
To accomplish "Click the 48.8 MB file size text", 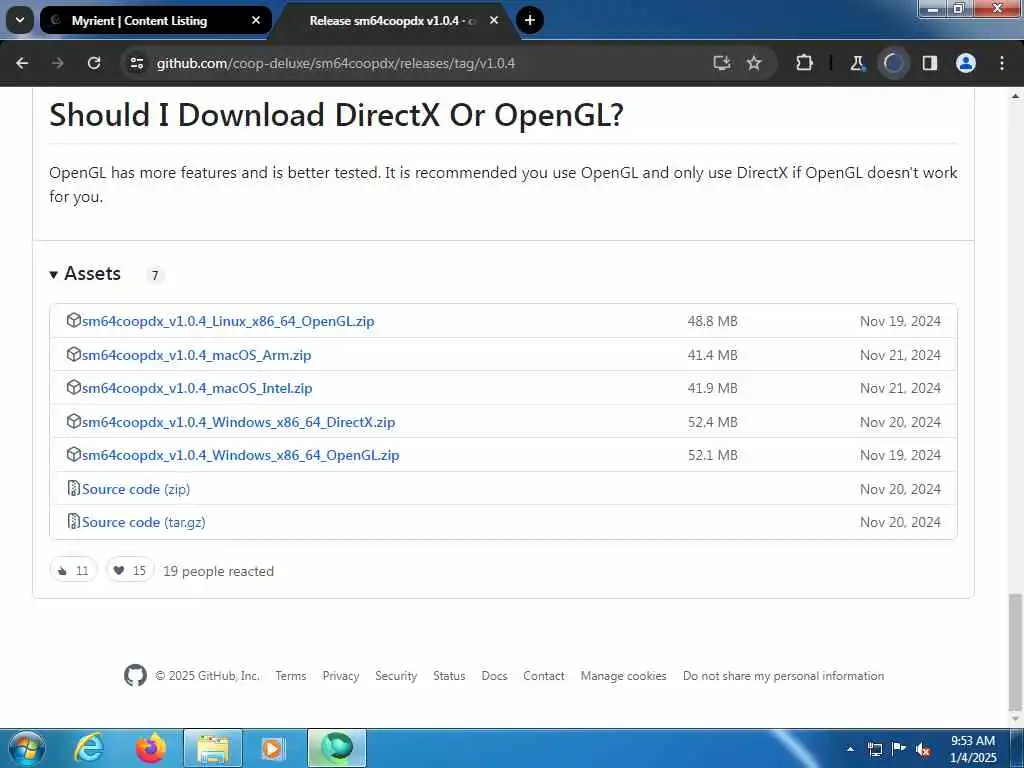I will tap(712, 321).
